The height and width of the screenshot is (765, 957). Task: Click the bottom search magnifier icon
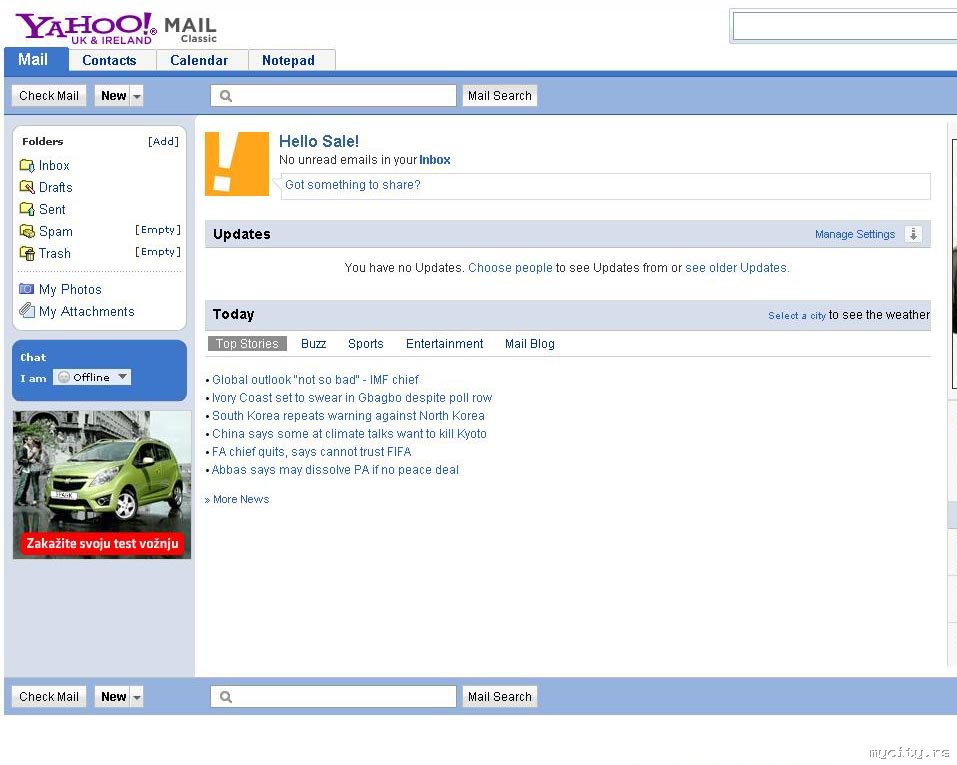pyautogui.click(x=226, y=697)
